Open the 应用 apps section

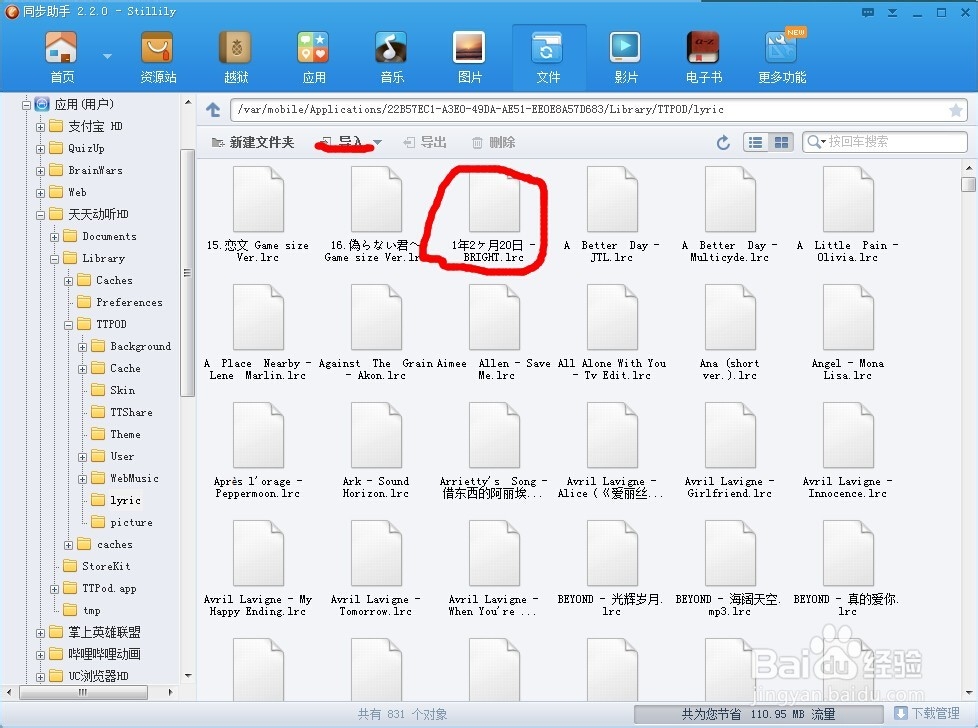pyautogui.click(x=314, y=57)
